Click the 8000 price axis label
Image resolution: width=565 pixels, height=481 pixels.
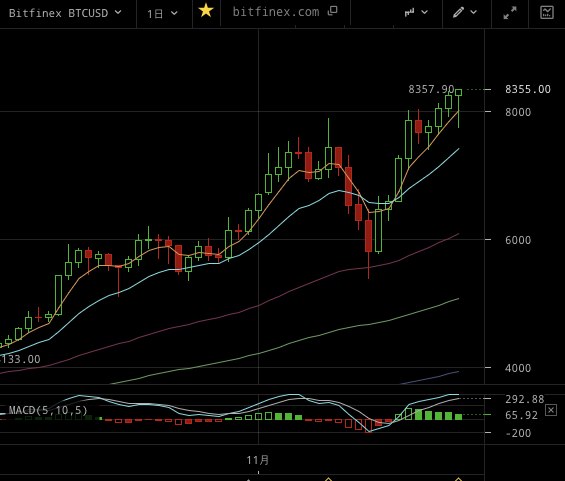pyautogui.click(x=518, y=112)
